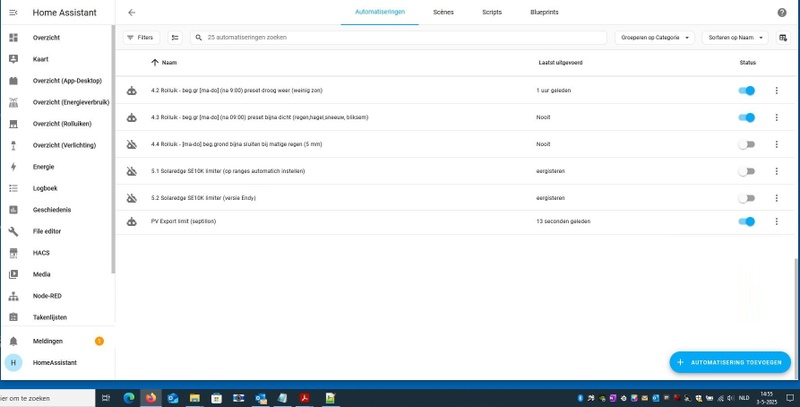Click the Laatst uitgevoerd column header
The image size is (800, 407).
560,63
